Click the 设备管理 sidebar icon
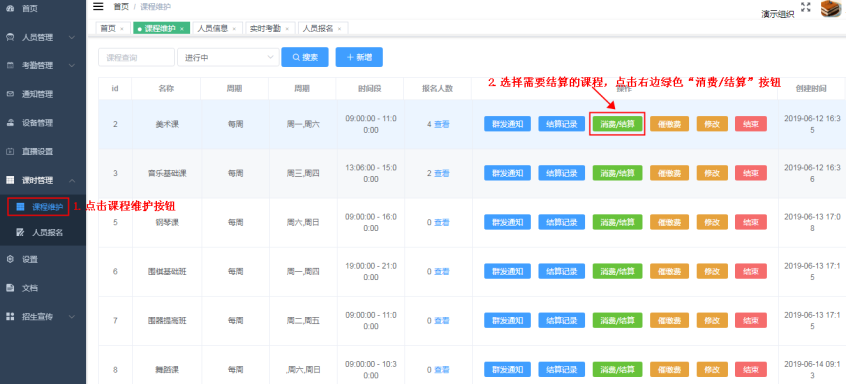 coord(10,123)
